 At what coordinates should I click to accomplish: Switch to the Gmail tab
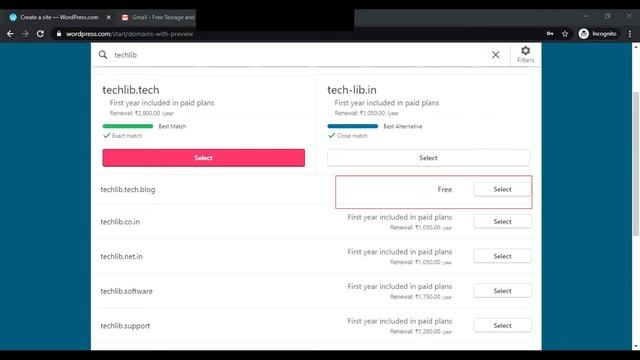click(x=157, y=17)
